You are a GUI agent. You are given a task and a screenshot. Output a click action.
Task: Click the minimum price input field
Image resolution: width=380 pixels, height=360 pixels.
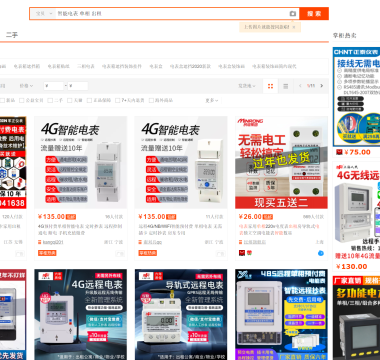(54, 86)
